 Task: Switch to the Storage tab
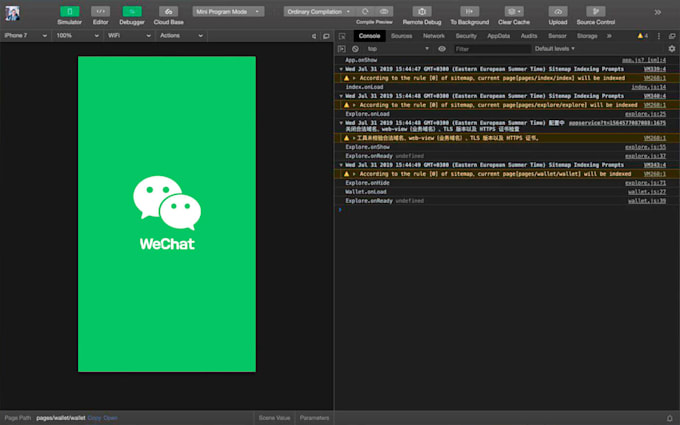(x=587, y=36)
